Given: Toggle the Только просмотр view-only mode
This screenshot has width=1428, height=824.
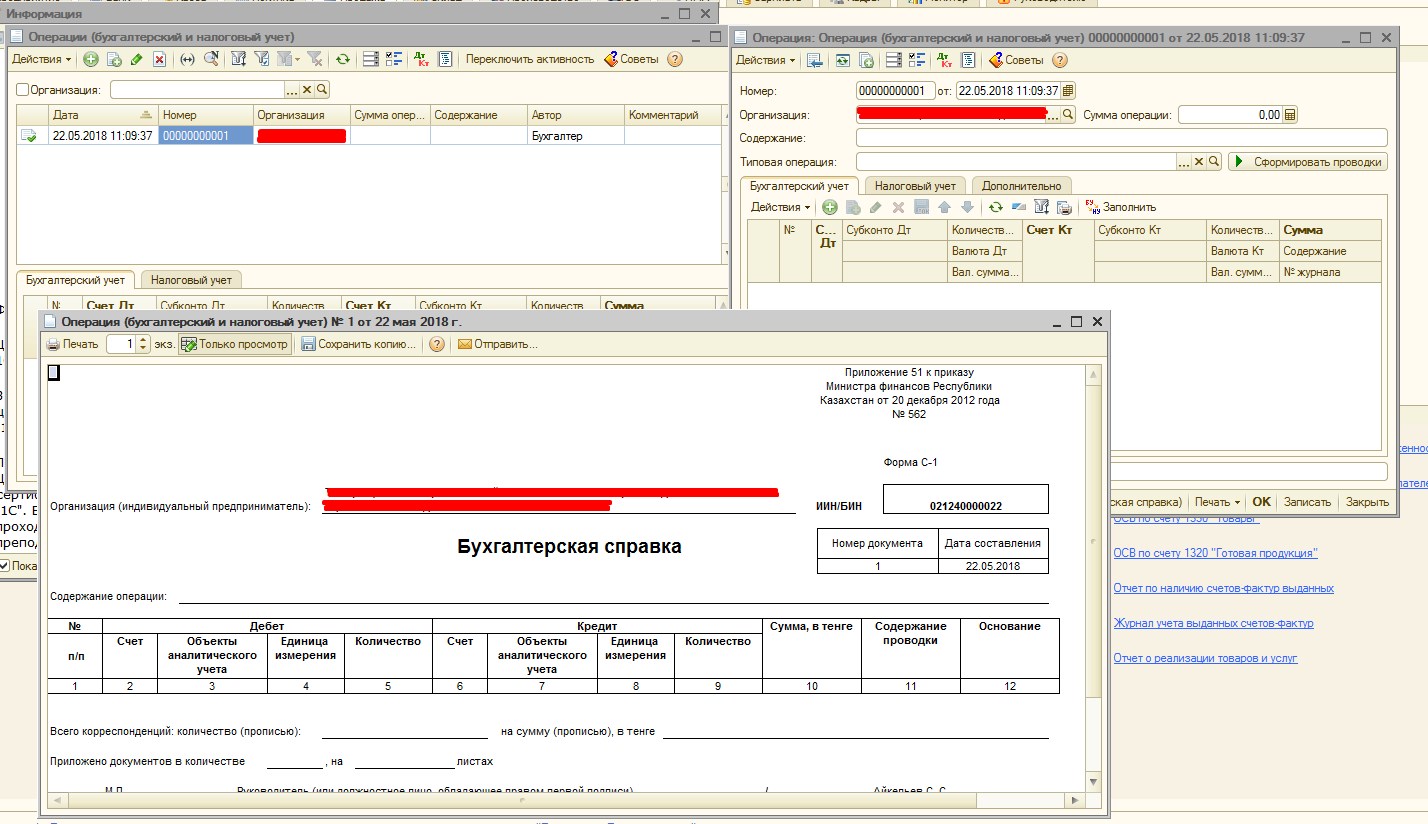Looking at the screenshot, I should point(234,344).
